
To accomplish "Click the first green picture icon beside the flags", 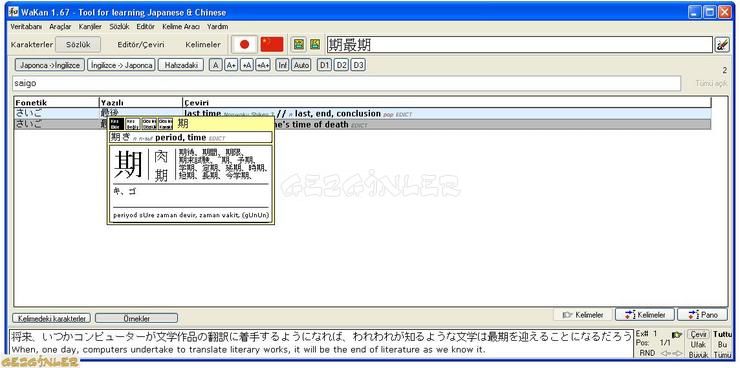I will click(299, 44).
